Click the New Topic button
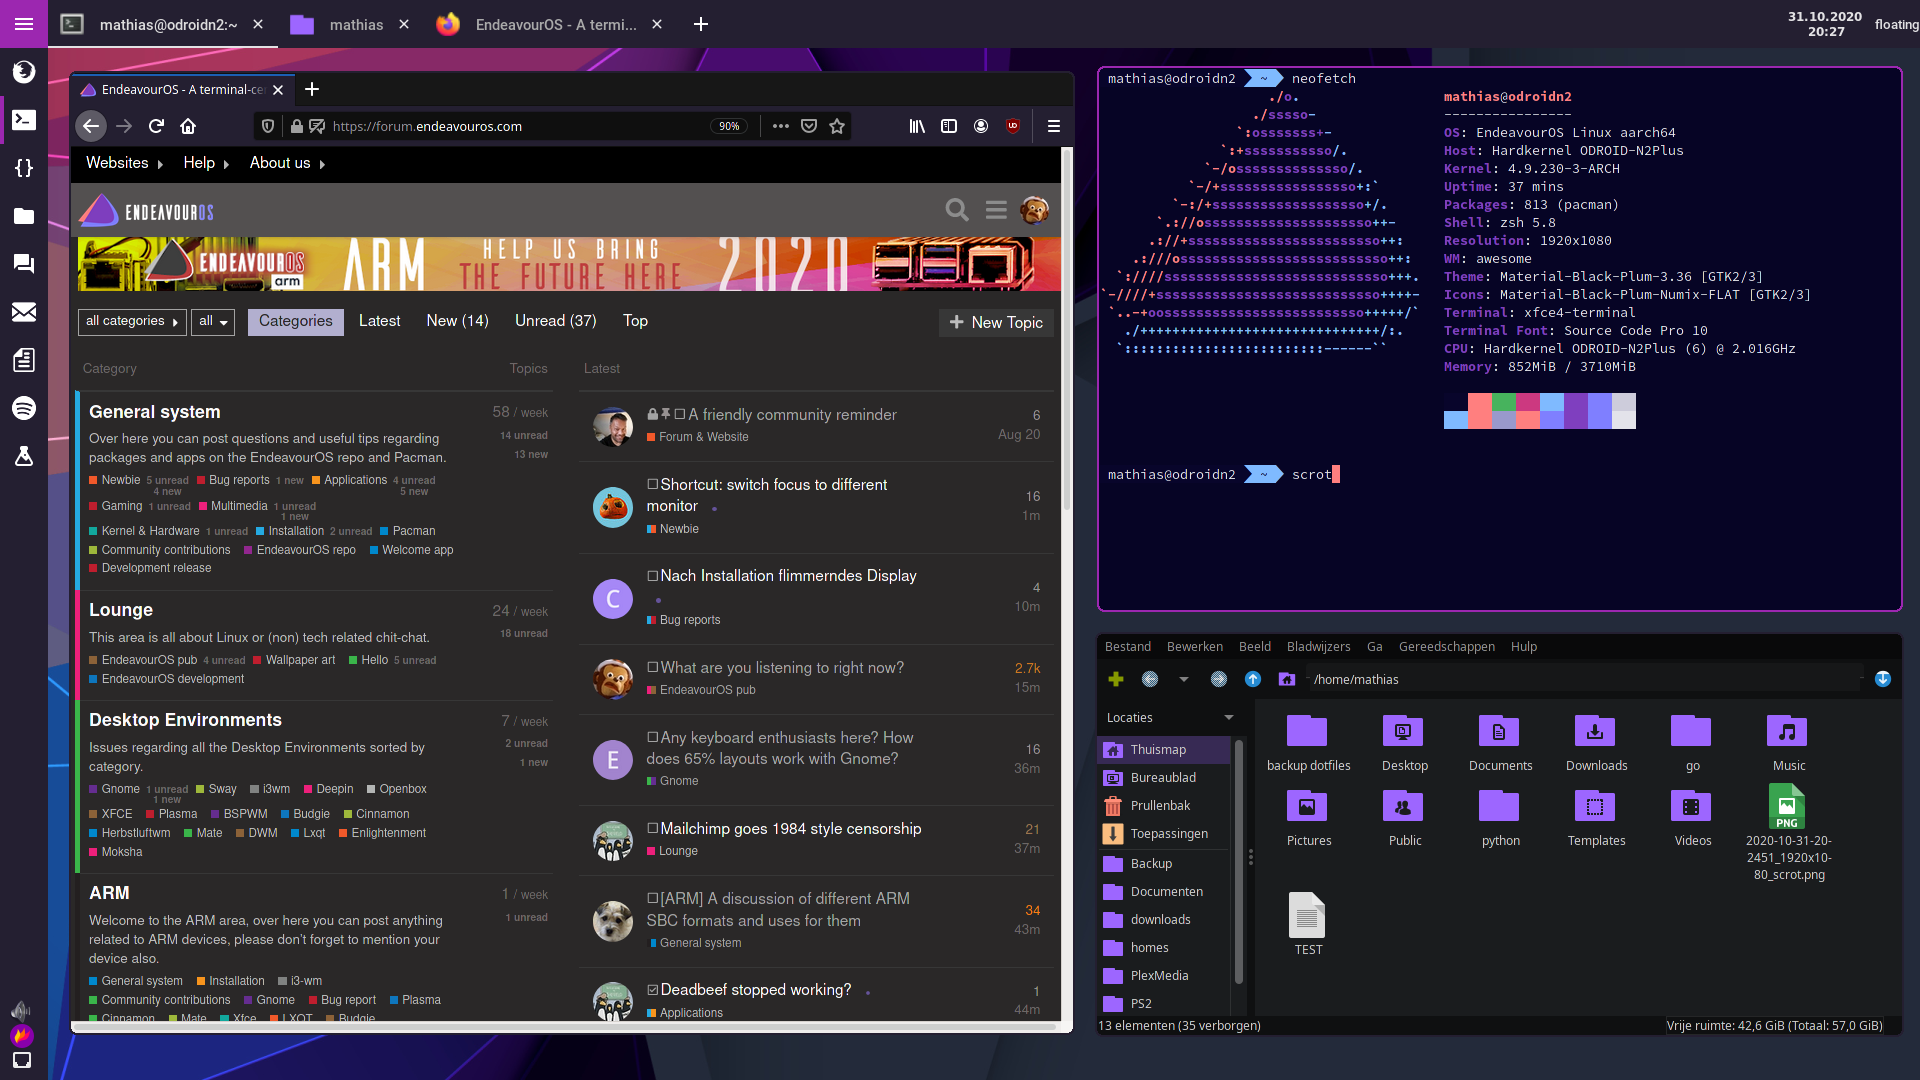1920x1080 pixels. 996,322
